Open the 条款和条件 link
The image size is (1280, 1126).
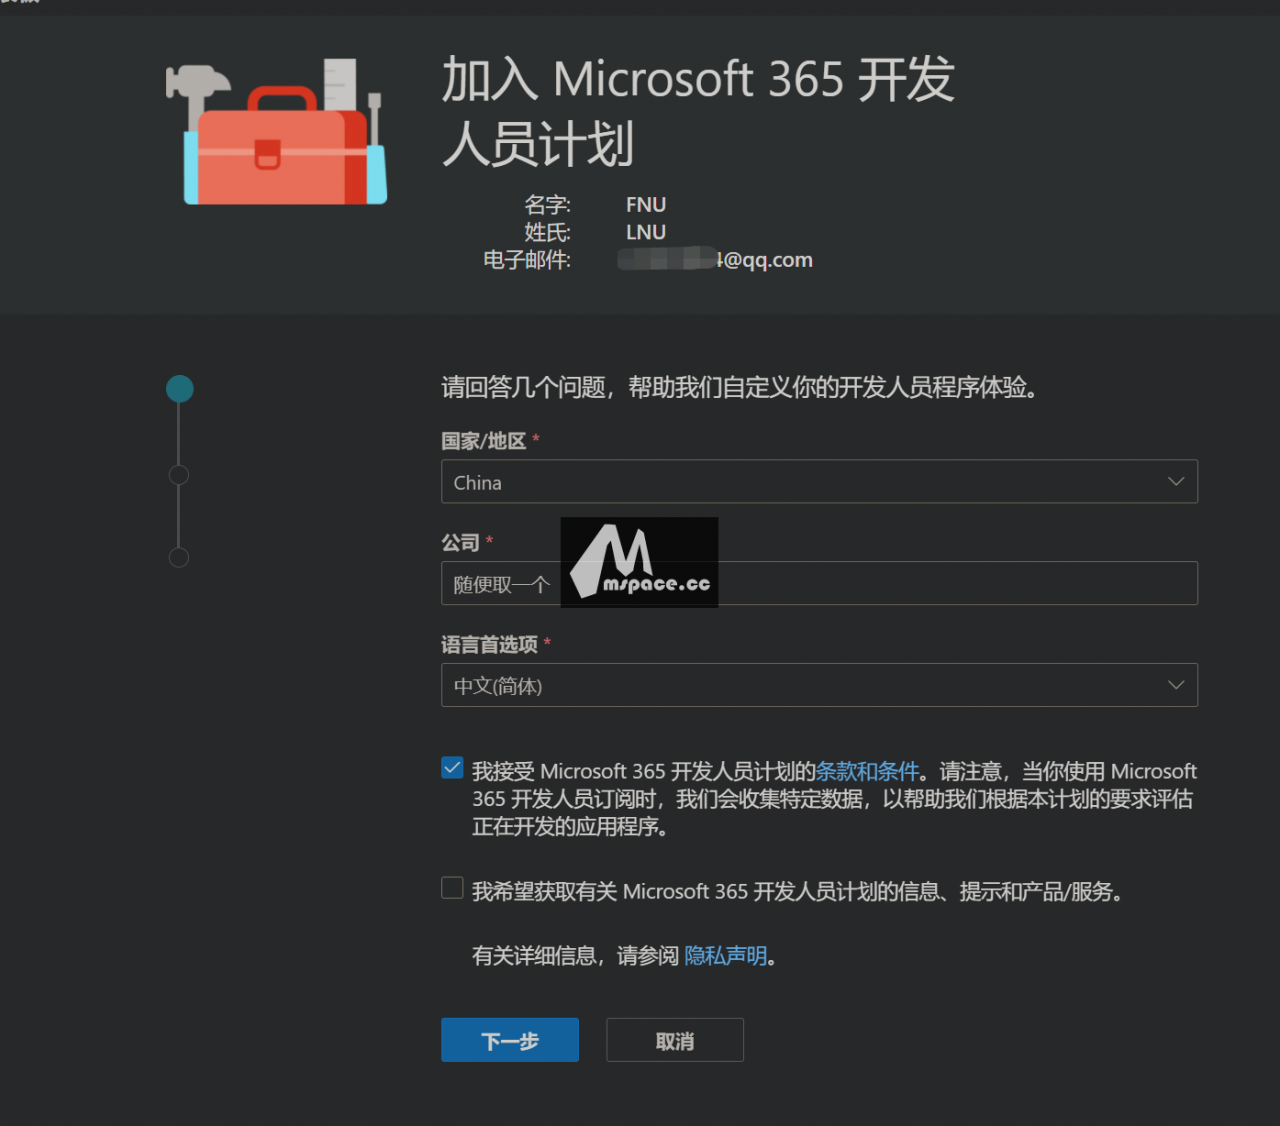click(867, 771)
